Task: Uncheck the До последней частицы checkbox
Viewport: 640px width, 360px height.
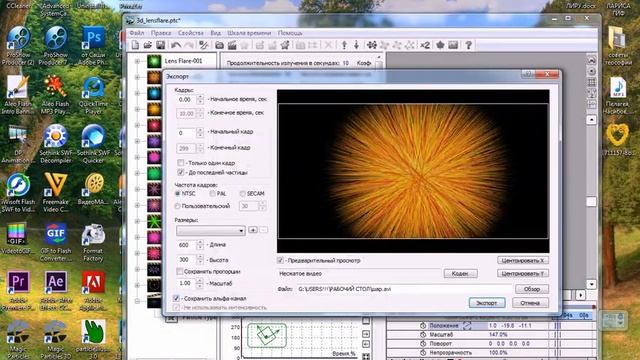Action: coord(181,173)
